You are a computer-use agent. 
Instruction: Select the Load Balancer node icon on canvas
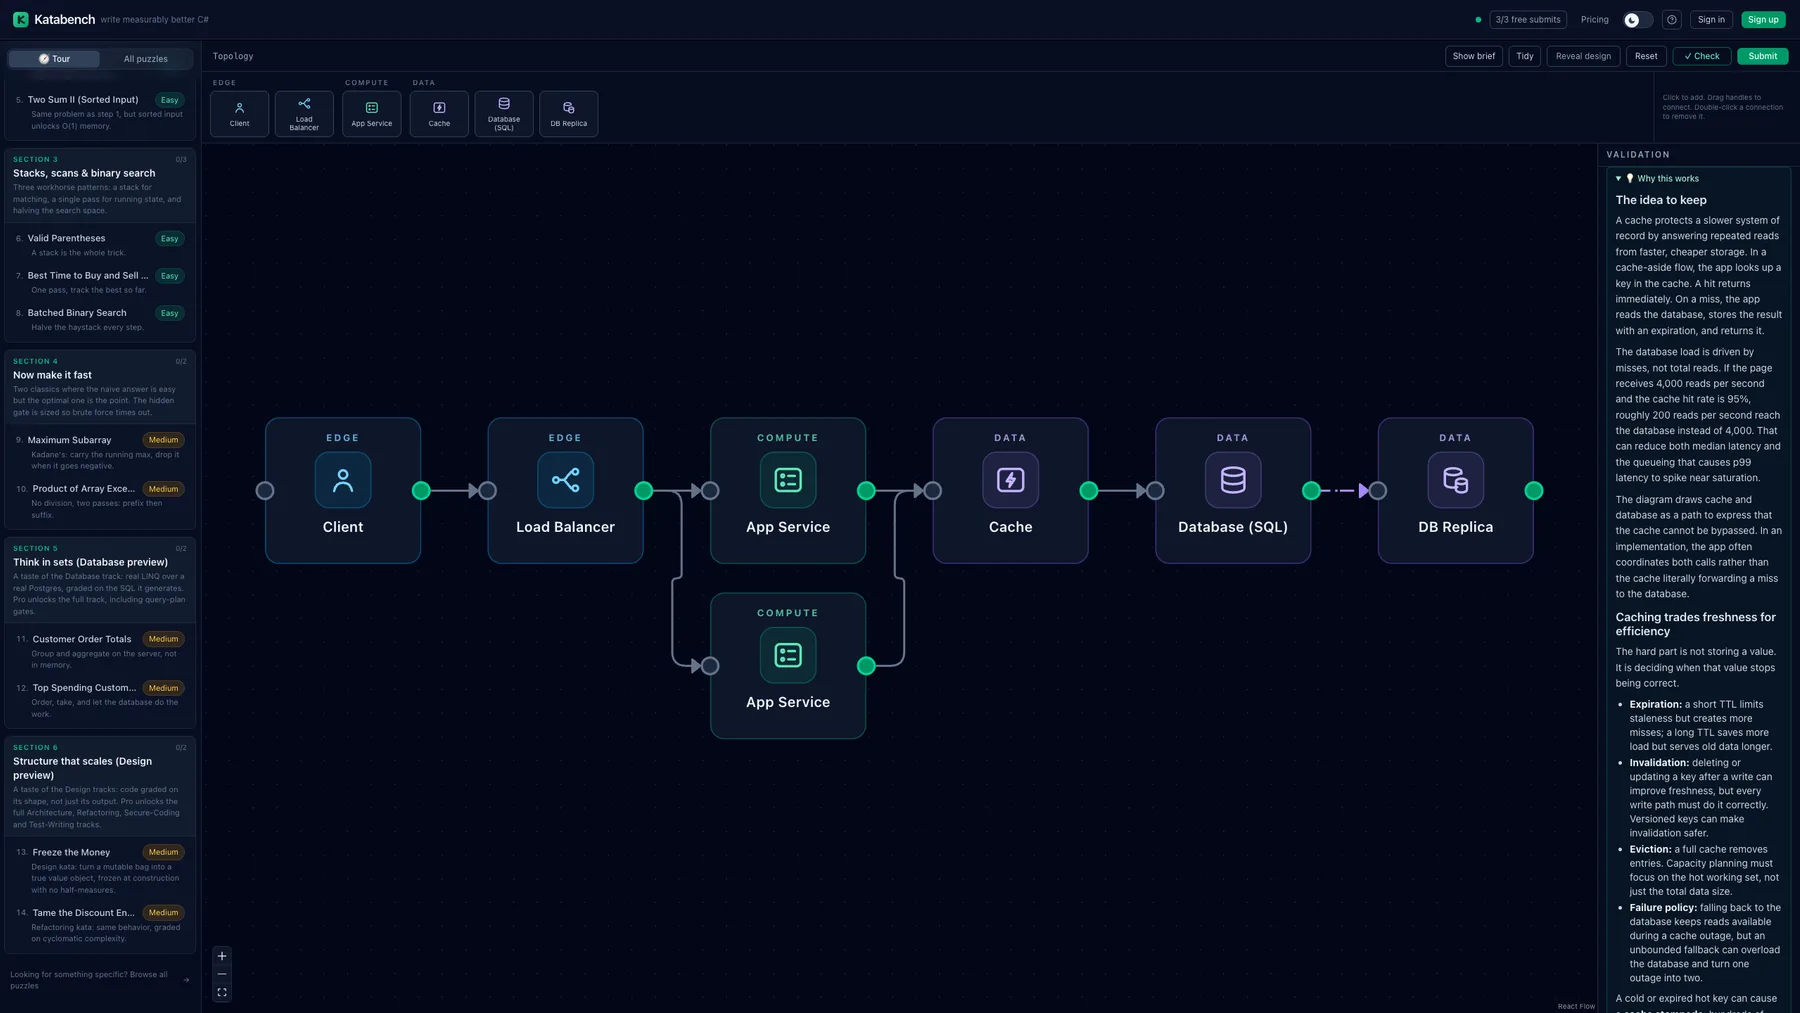(x=565, y=480)
